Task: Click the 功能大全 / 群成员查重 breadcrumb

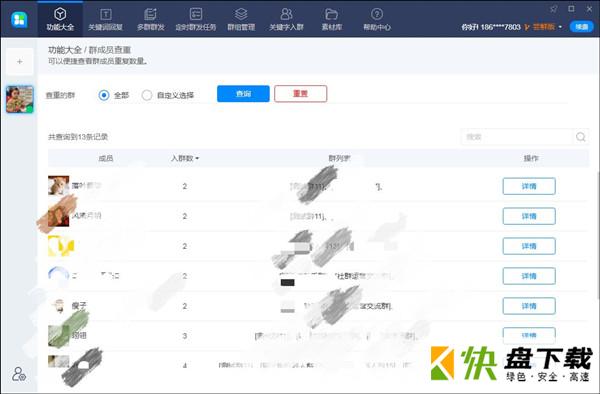Action: point(90,50)
